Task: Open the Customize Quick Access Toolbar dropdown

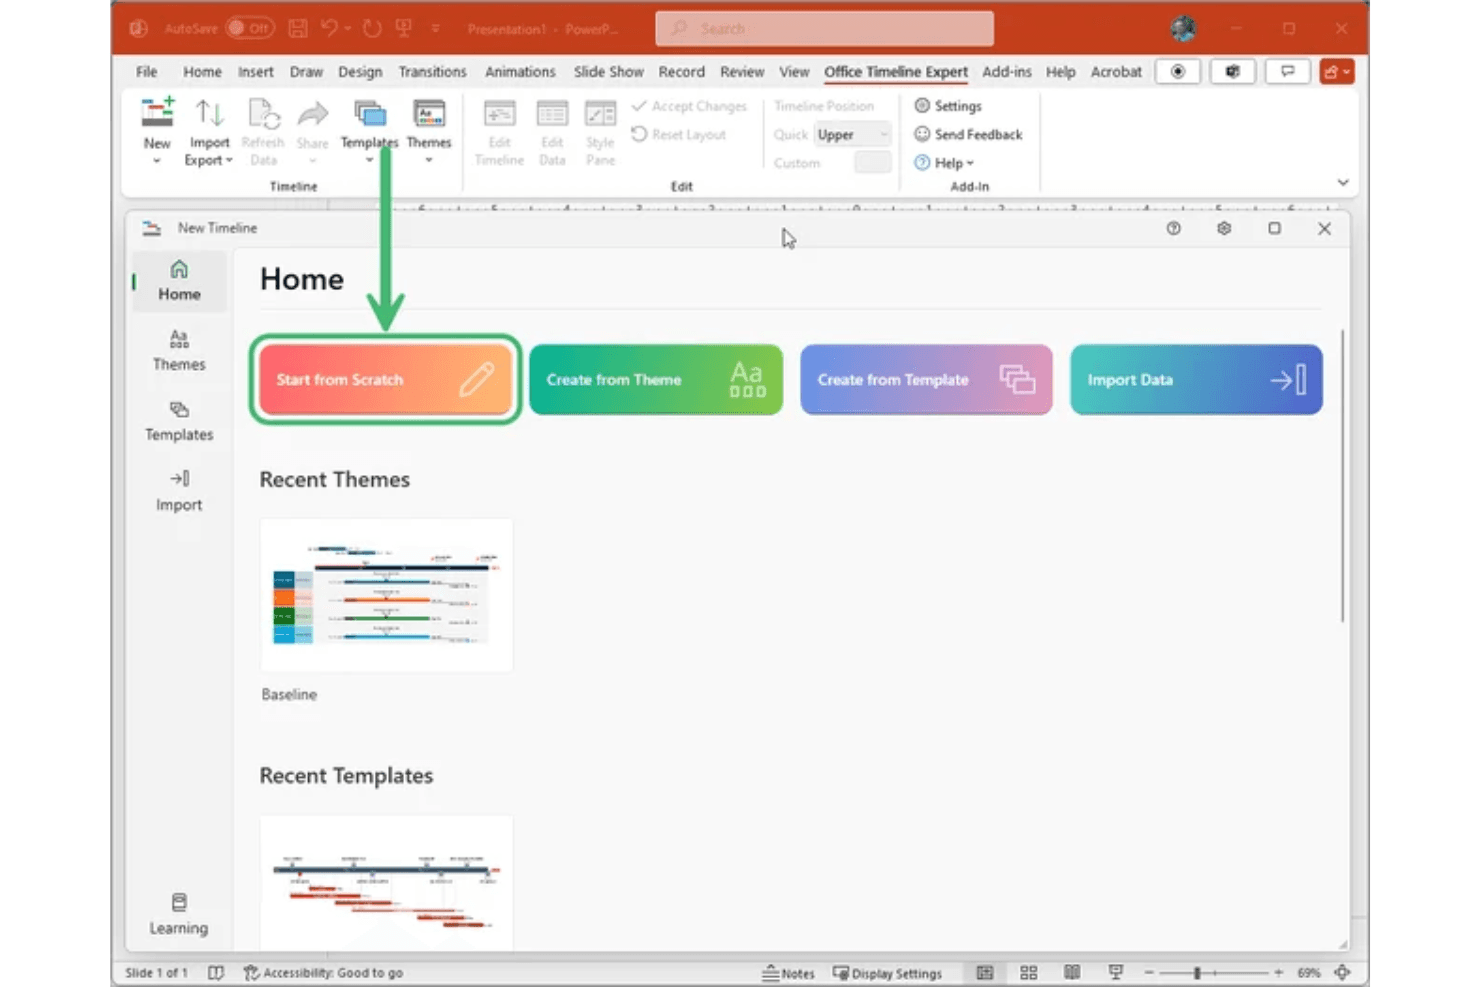Action: pyautogui.click(x=436, y=28)
